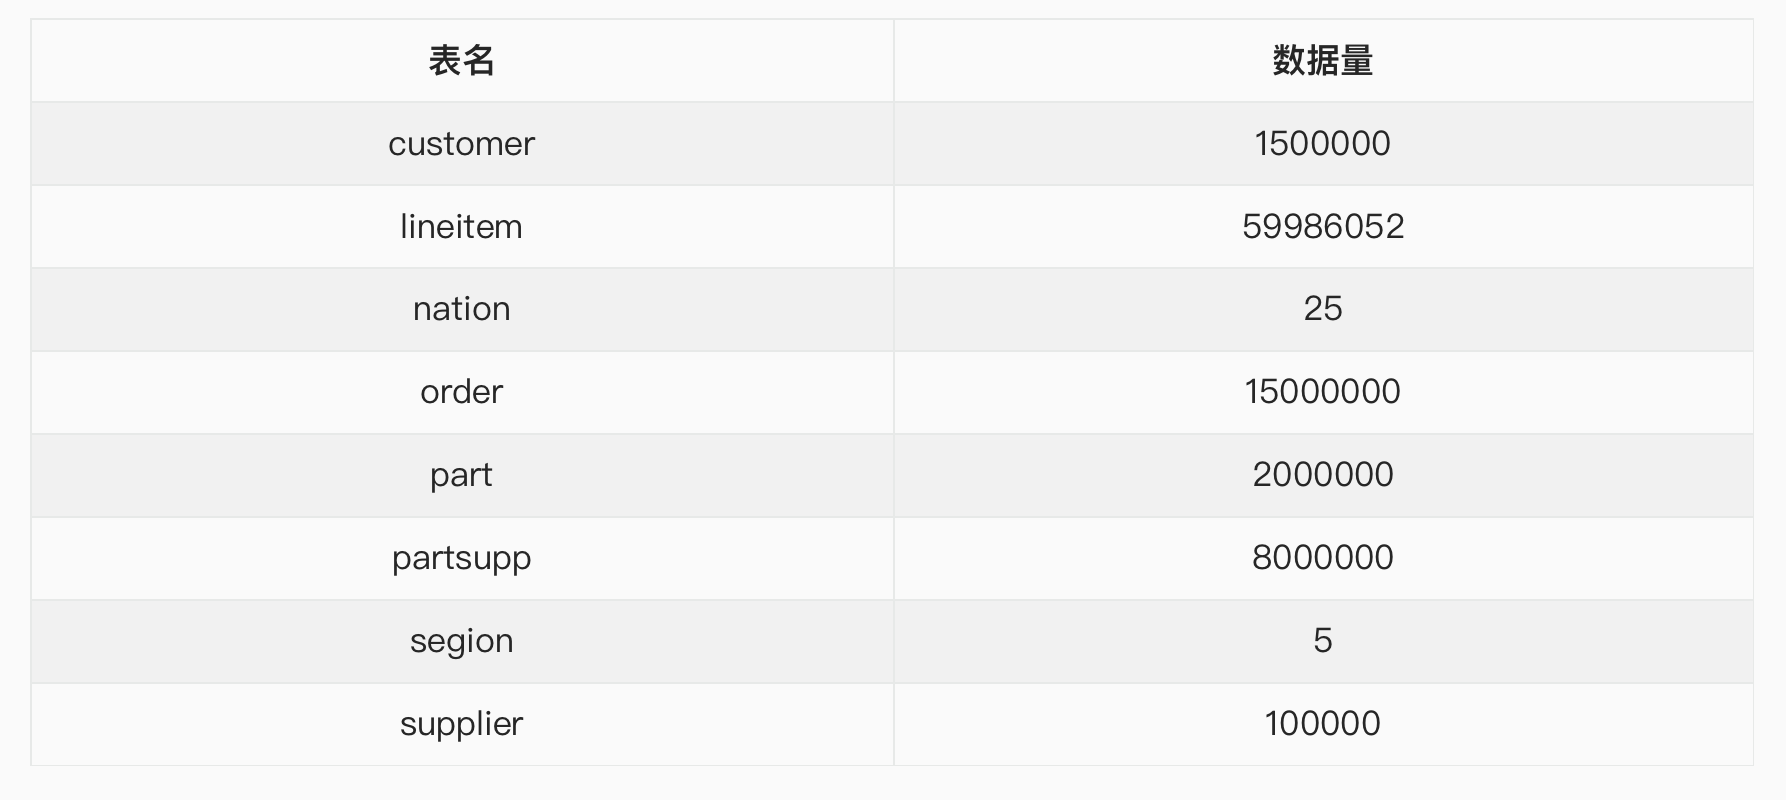
Task: Select the lineitem table name cell
Action: 461,227
